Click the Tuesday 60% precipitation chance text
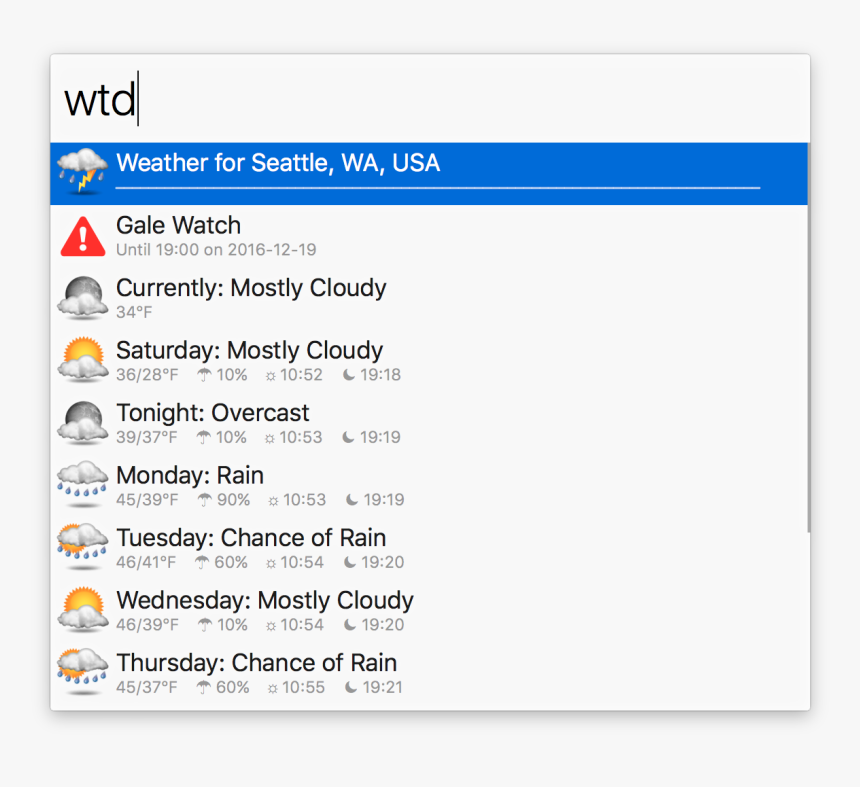Screen dimensions: 860x787 230,562
